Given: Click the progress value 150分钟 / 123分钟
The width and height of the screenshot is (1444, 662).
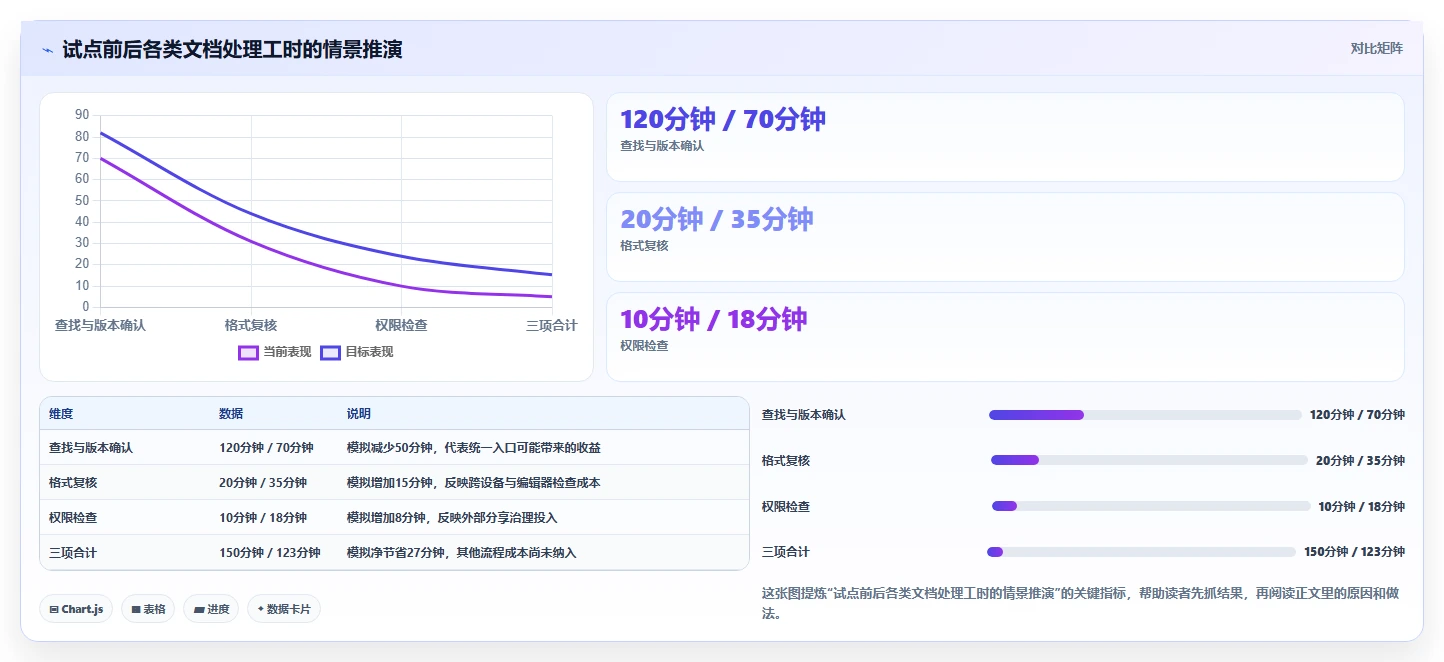Looking at the screenshot, I should 1354,552.
